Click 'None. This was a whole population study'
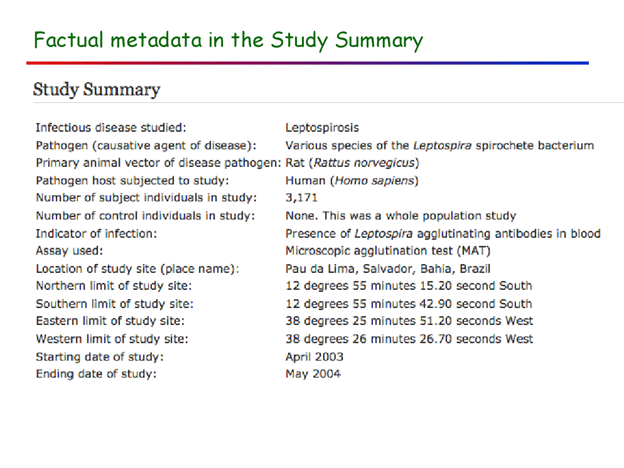This screenshot has height=468, width=624. [400, 215]
